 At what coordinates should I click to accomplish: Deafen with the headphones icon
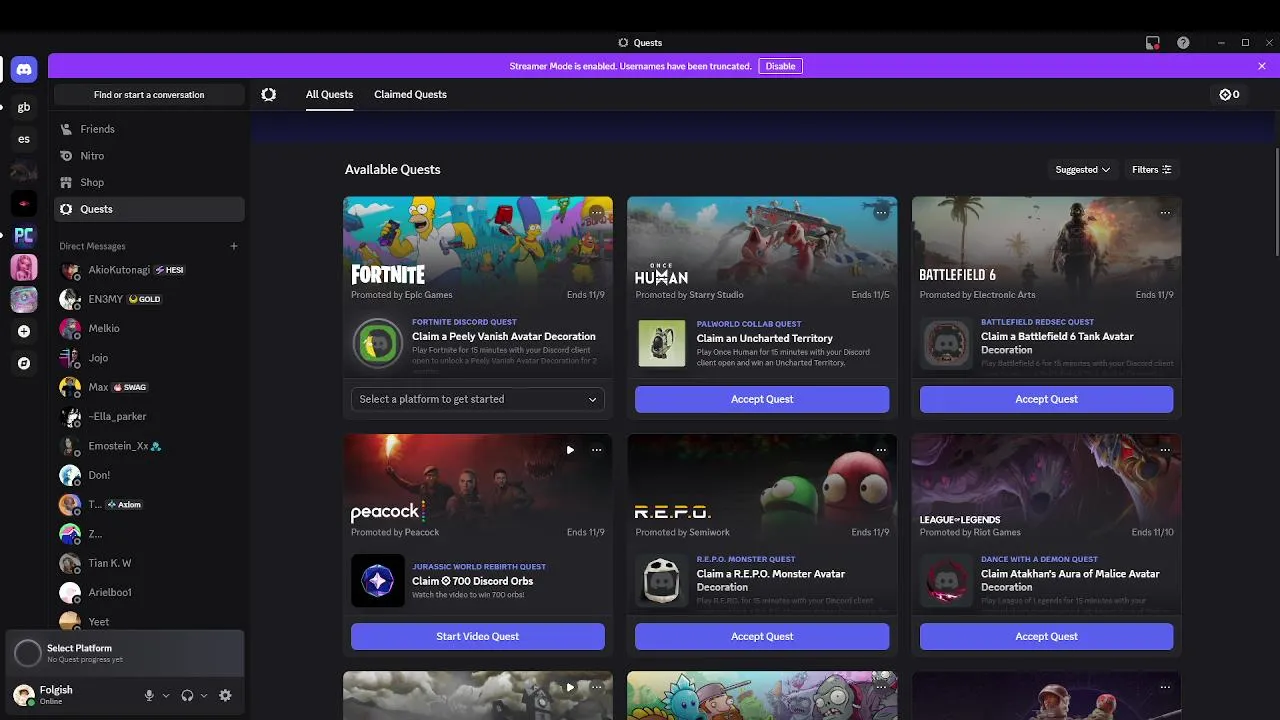coord(187,695)
